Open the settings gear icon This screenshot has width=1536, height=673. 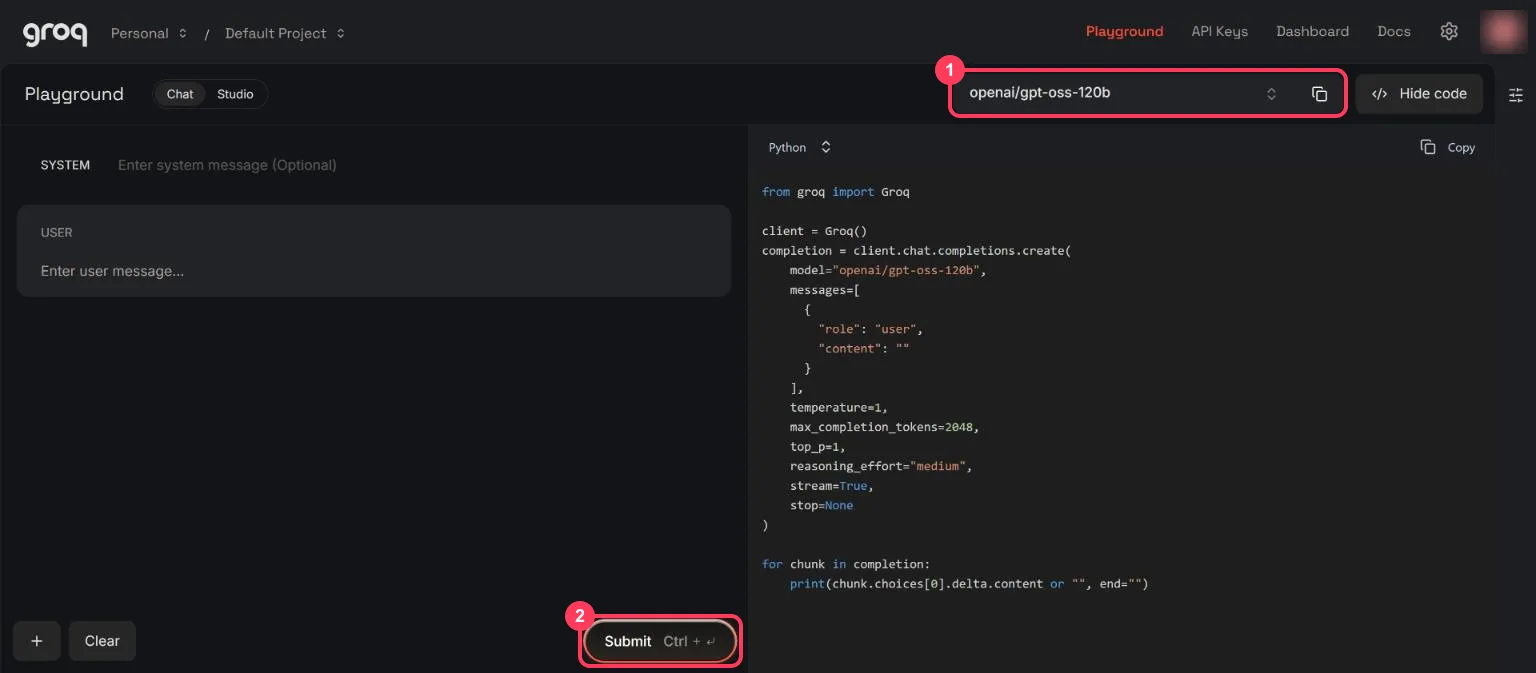pyautogui.click(x=1449, y=31)
